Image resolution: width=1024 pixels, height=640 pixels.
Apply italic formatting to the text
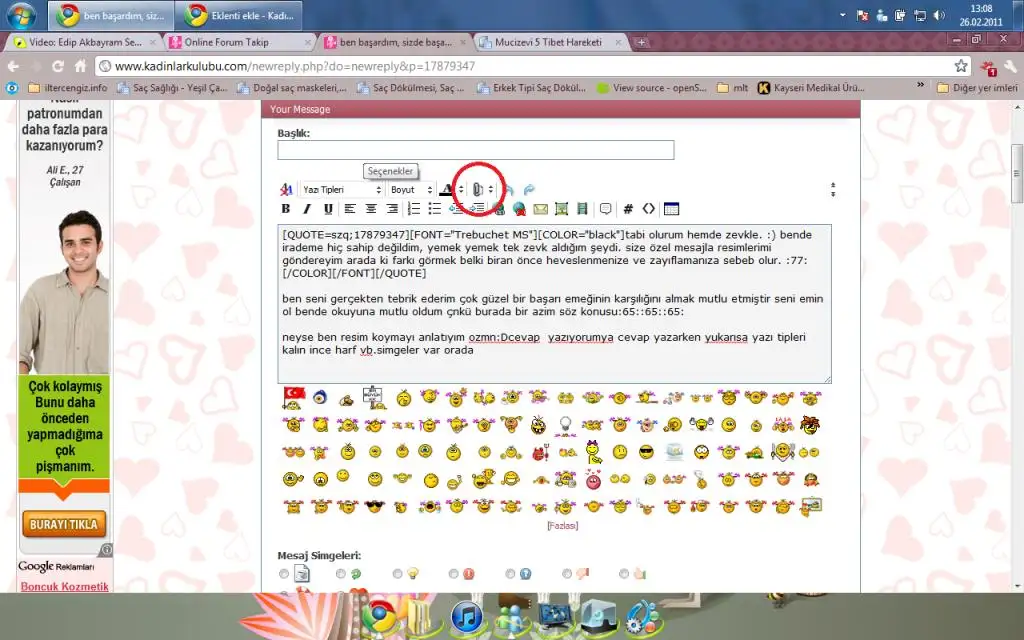[x=306, y=209]
